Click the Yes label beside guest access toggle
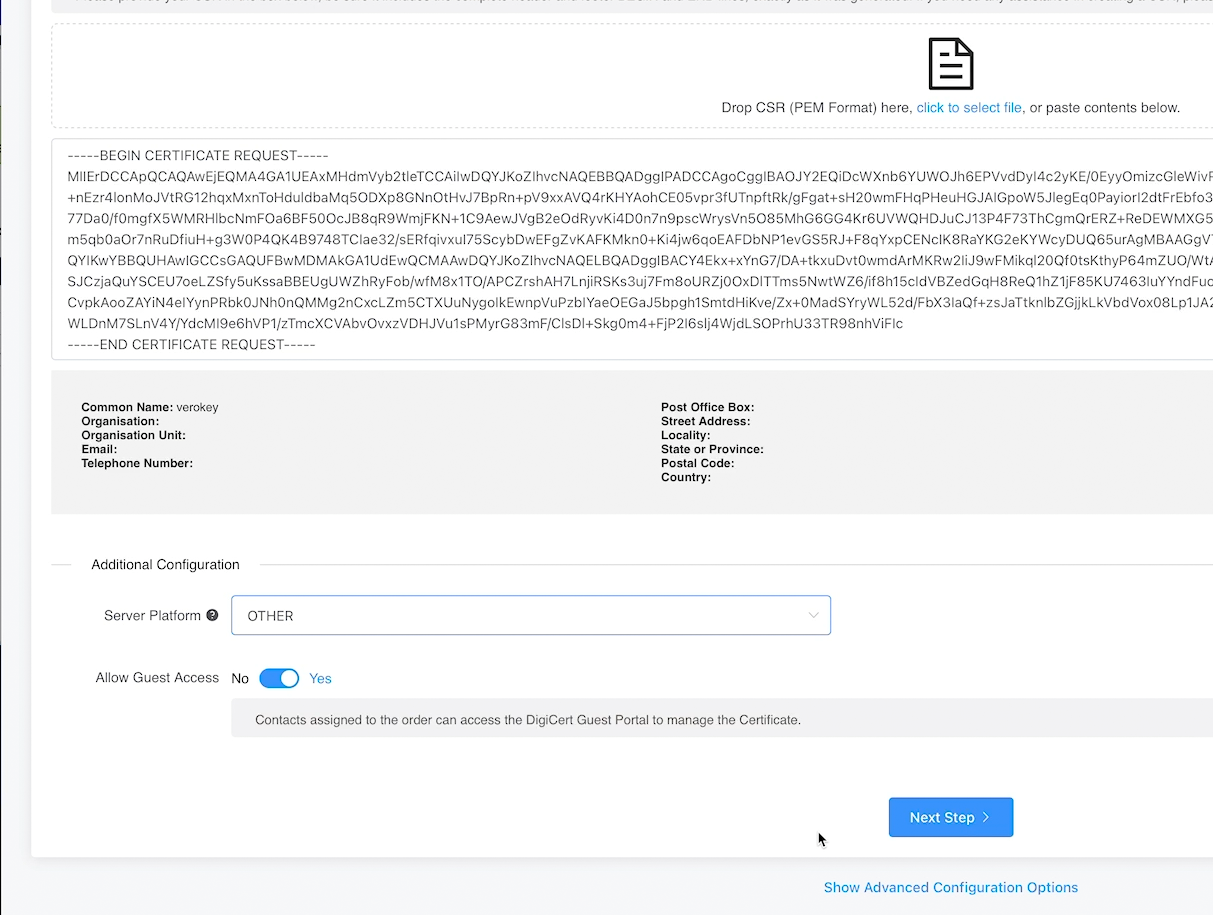The image size is (1213, 915). tap(320, 678)
